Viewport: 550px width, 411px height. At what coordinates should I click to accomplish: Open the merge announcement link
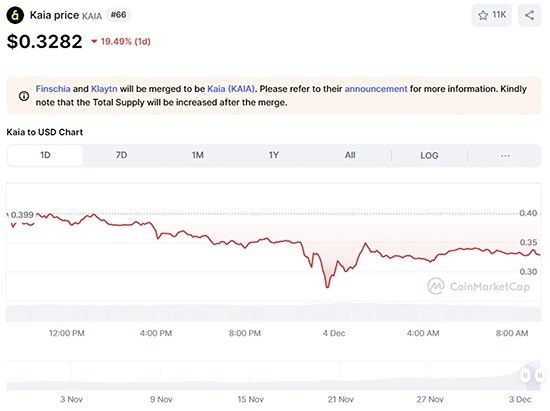tap(376, 89)
